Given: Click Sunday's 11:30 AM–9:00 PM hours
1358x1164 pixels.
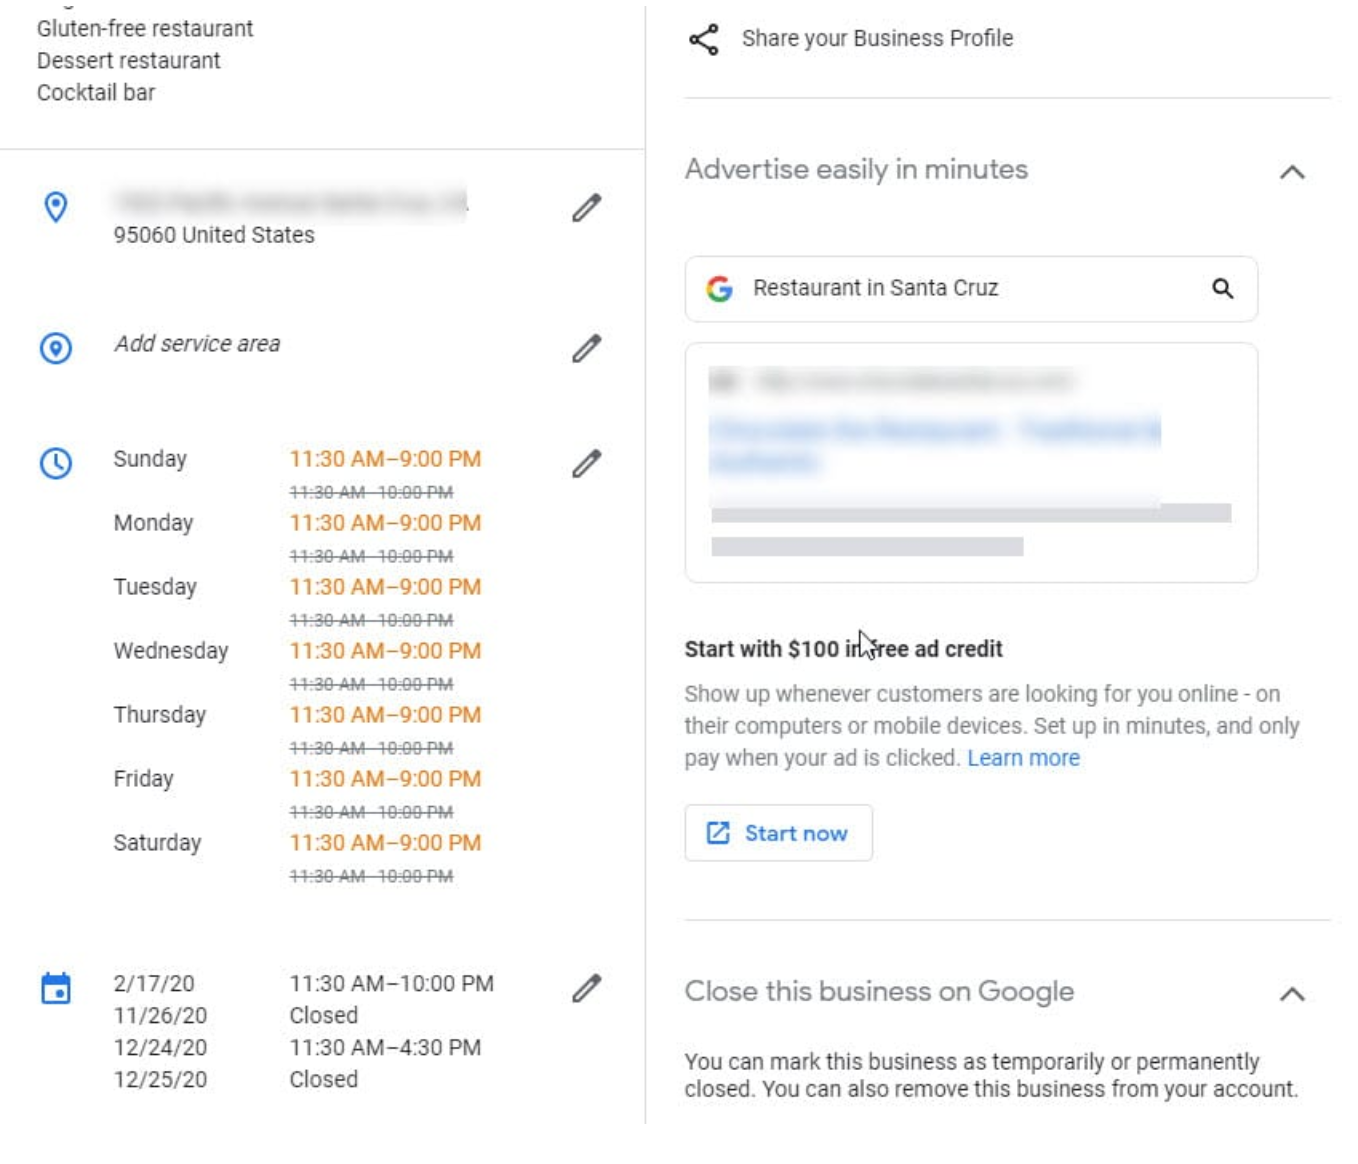Looking at the screenshot, I should tap(385, 459).
